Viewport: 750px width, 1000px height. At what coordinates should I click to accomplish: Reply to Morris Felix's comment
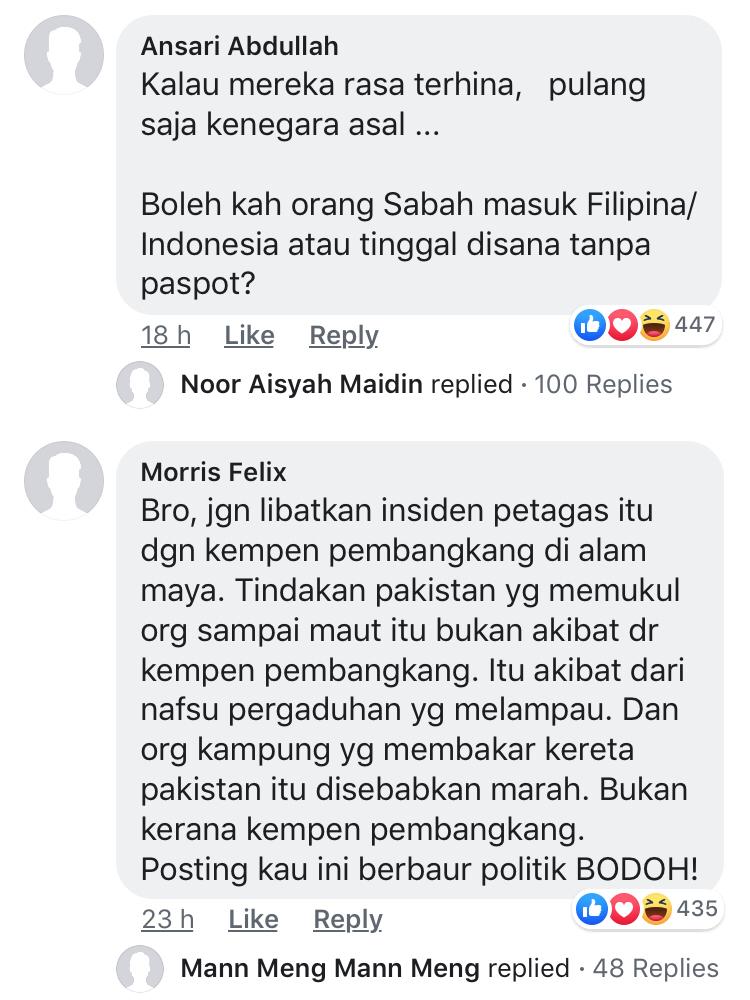(348, 920)
